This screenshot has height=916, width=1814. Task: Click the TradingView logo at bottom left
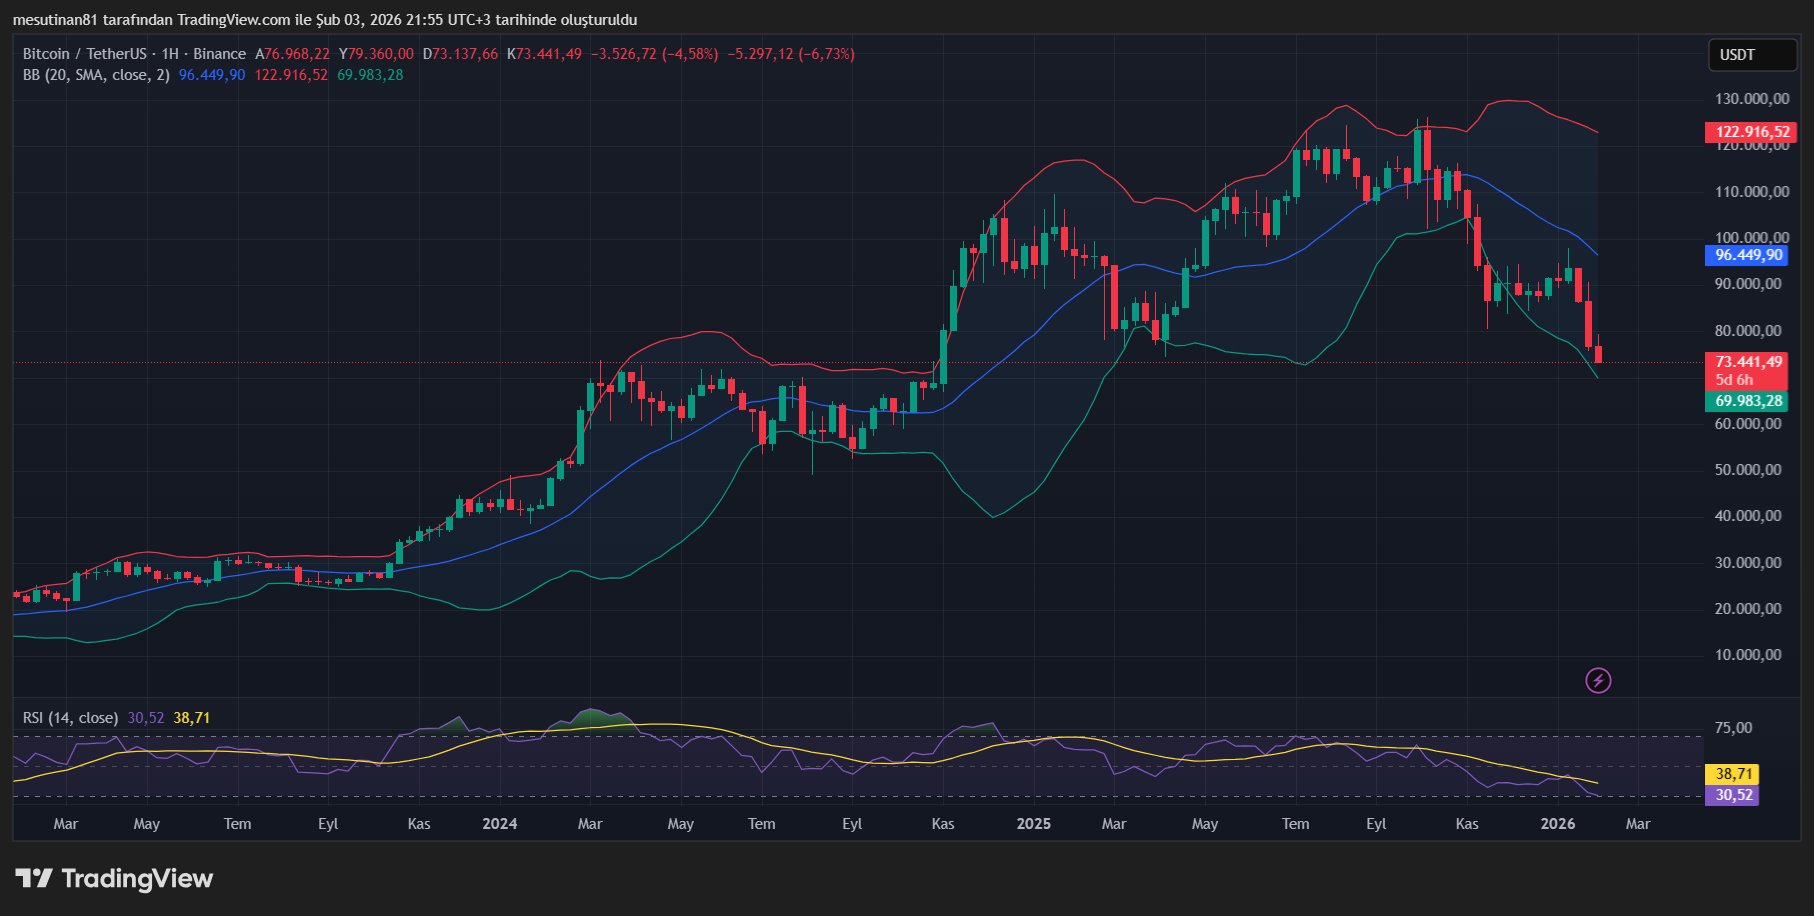114,879
